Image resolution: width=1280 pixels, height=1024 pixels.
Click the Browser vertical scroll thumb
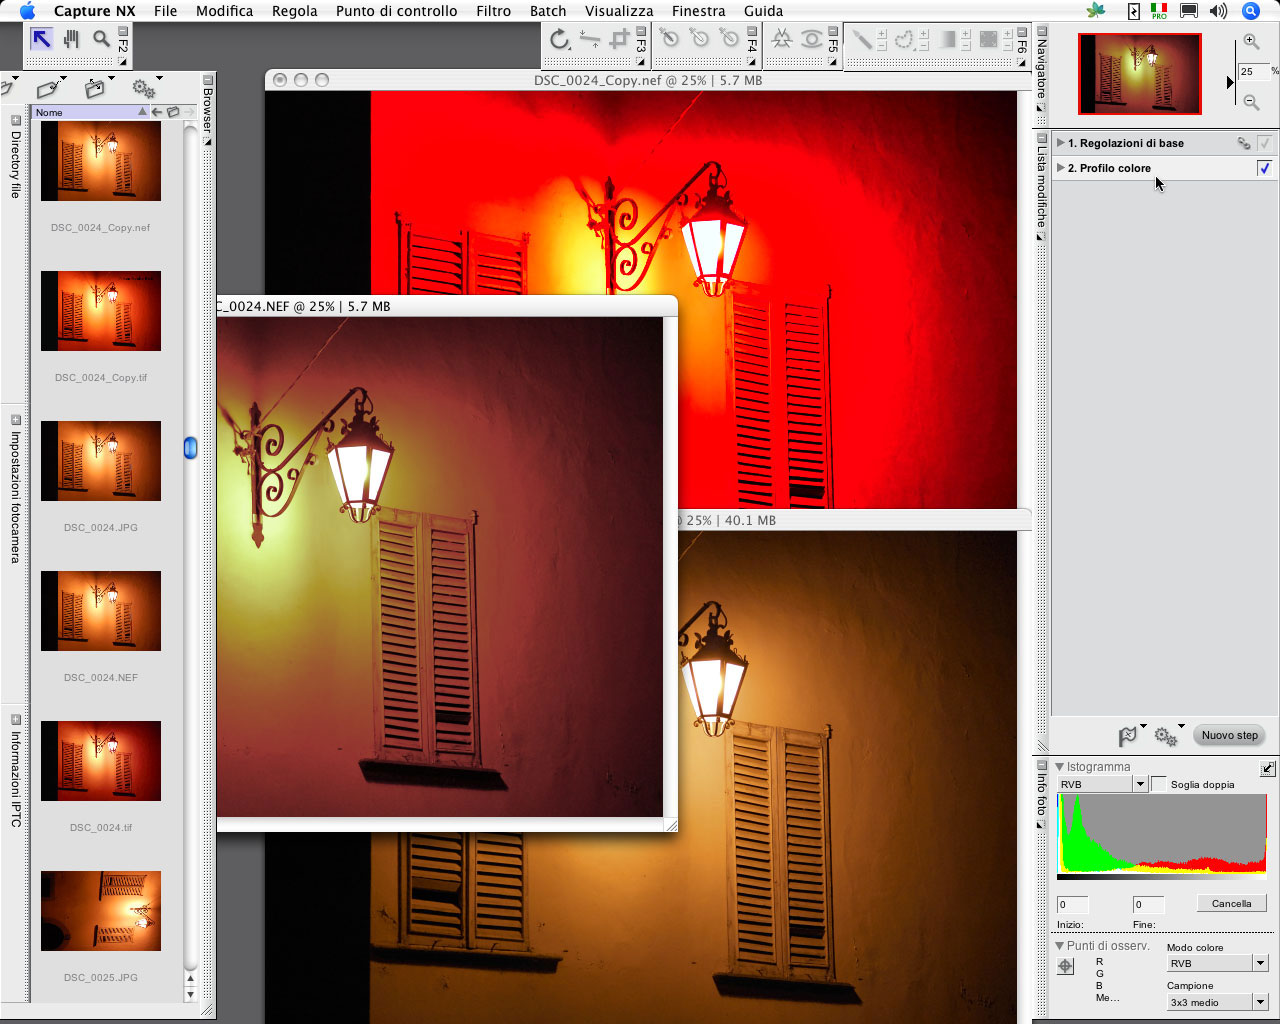(x=190, y=448)
